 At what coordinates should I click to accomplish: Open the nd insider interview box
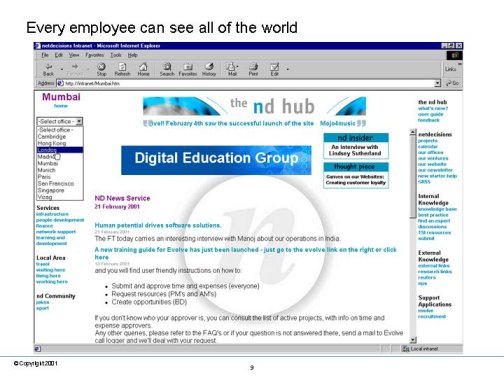tap(356, 146)
